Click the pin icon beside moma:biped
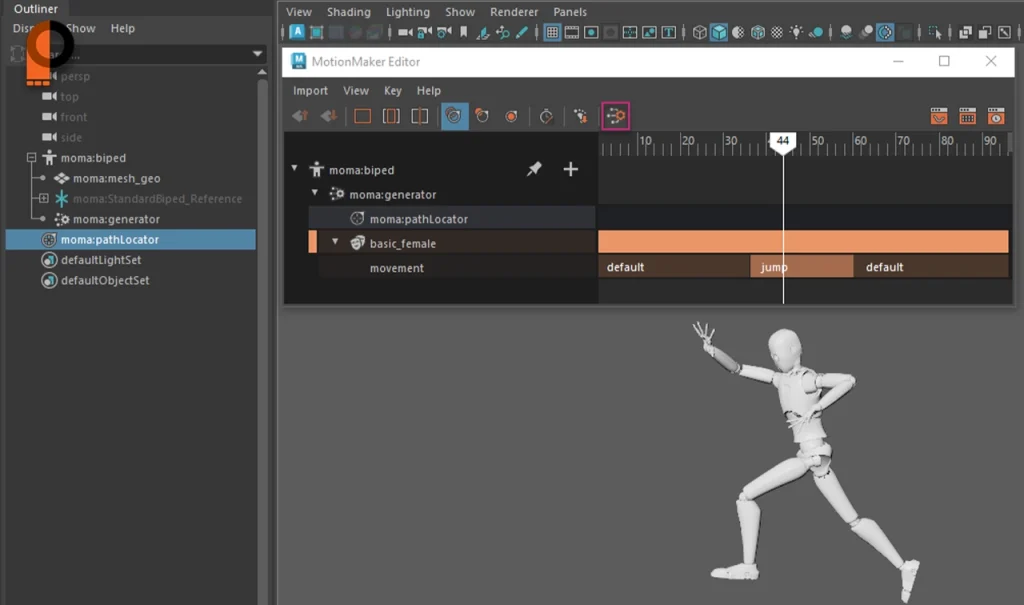1024x605 pixels. tap(534, 170)
